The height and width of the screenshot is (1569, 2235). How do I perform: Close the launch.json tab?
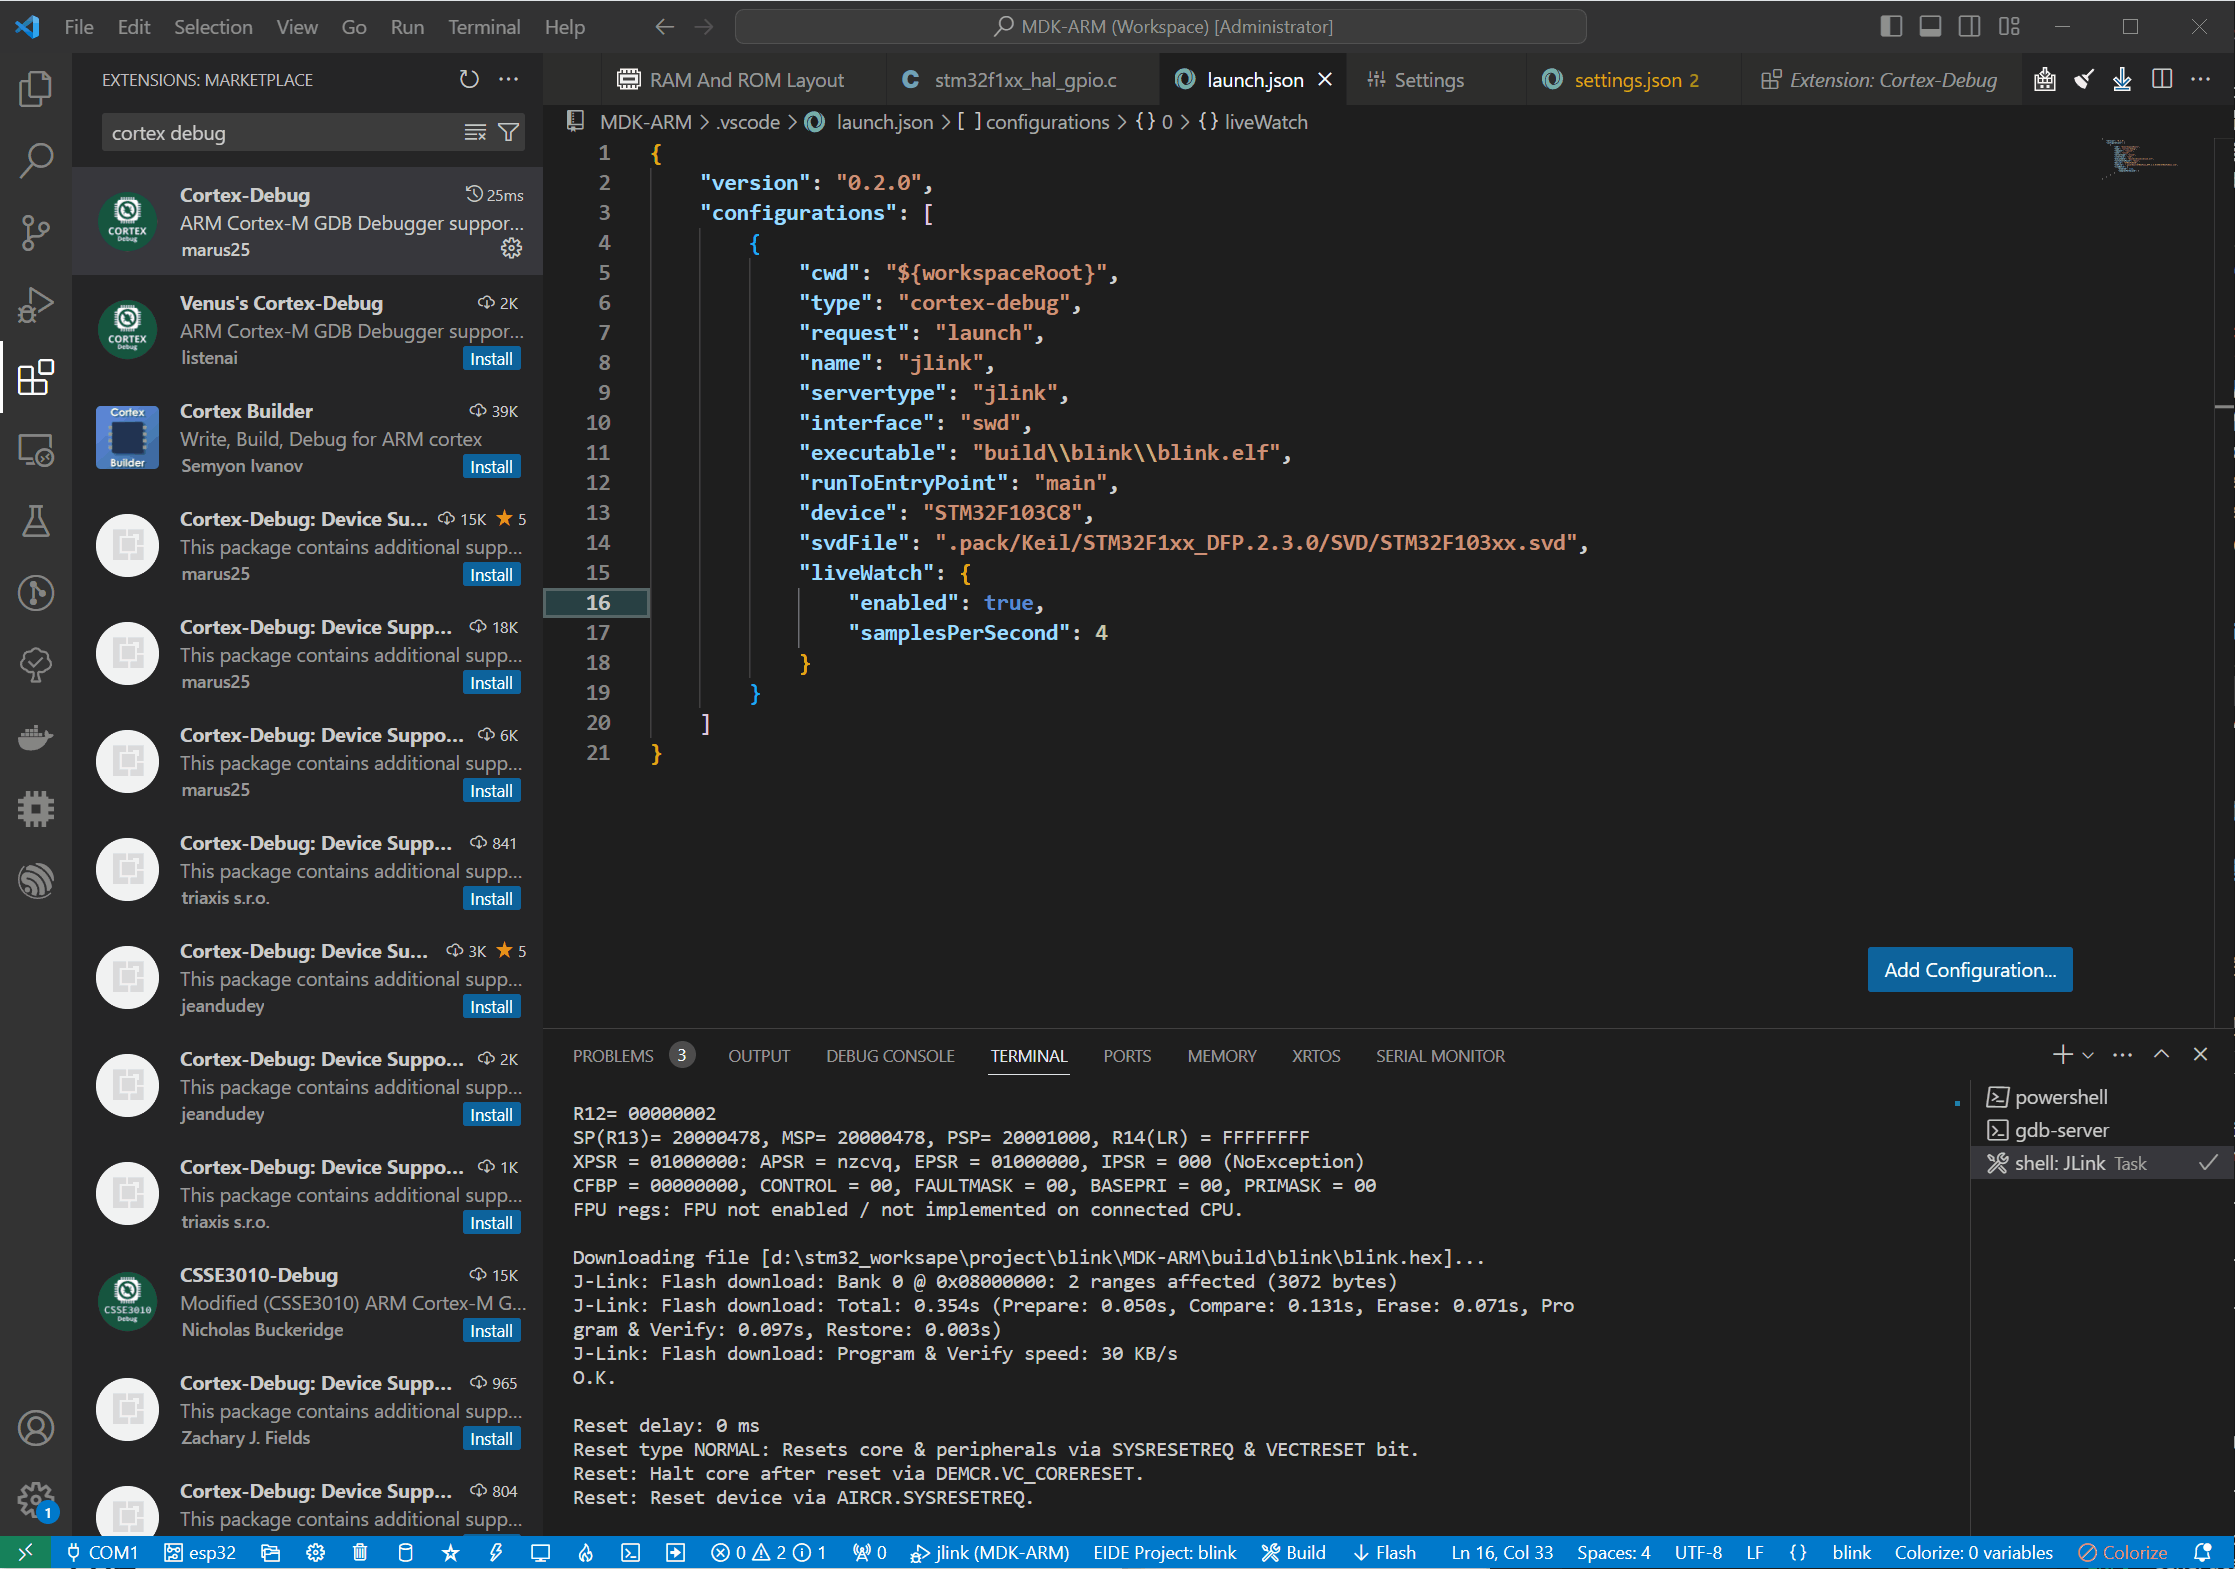click(x=1325, y=80)
